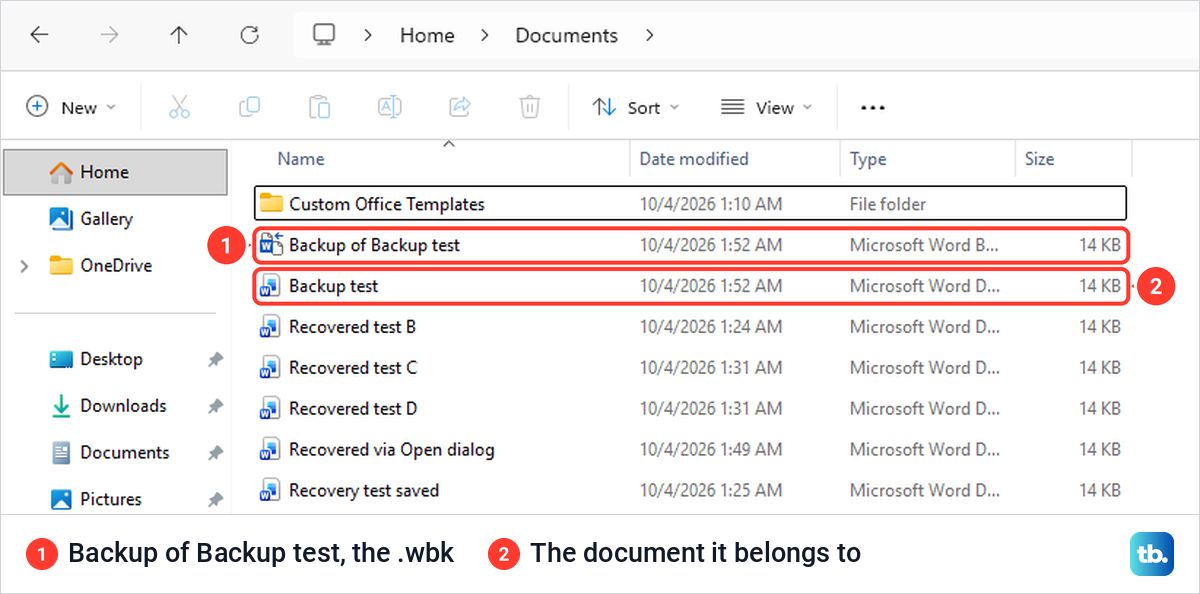This screenshot has width=1200, height=594.
Task: Open Pictures in quick access
Action: point(96,498)
